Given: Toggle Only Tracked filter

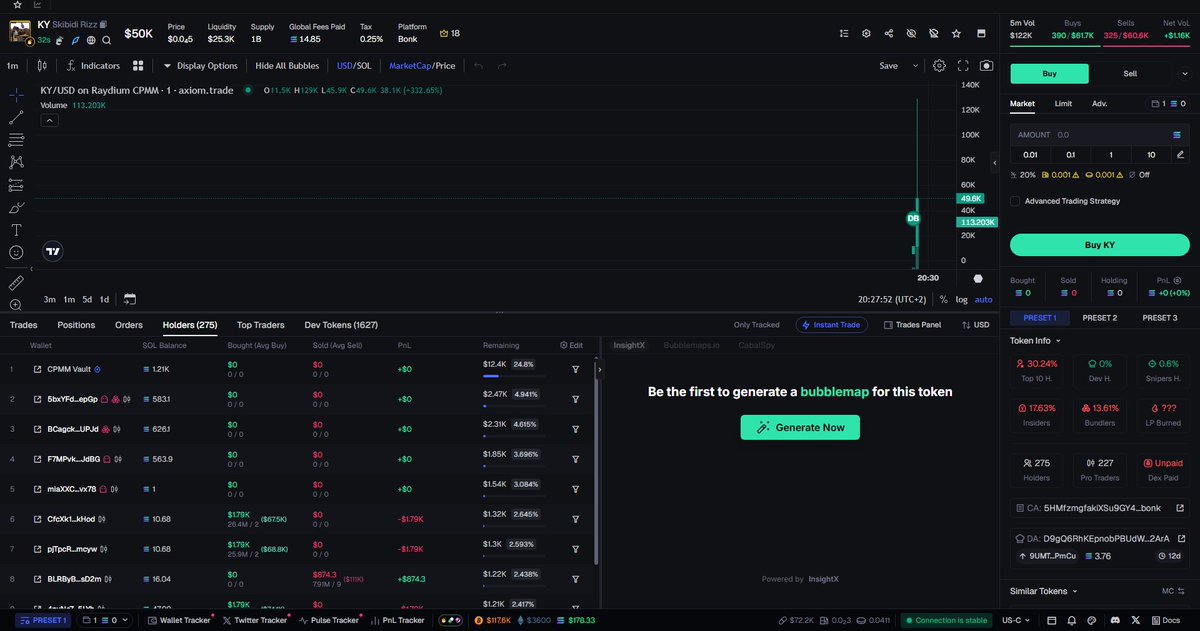Looking at the screenshot, I should (757, 325).
